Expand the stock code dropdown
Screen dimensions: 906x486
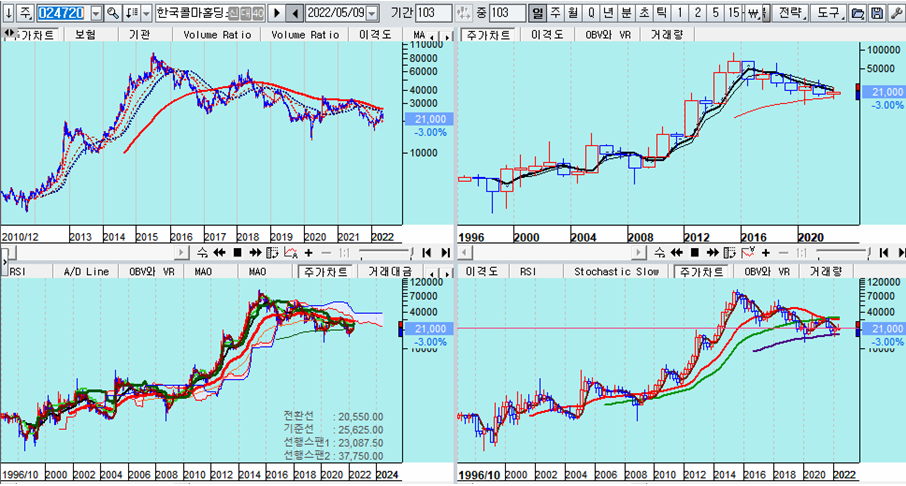[95, 13]
